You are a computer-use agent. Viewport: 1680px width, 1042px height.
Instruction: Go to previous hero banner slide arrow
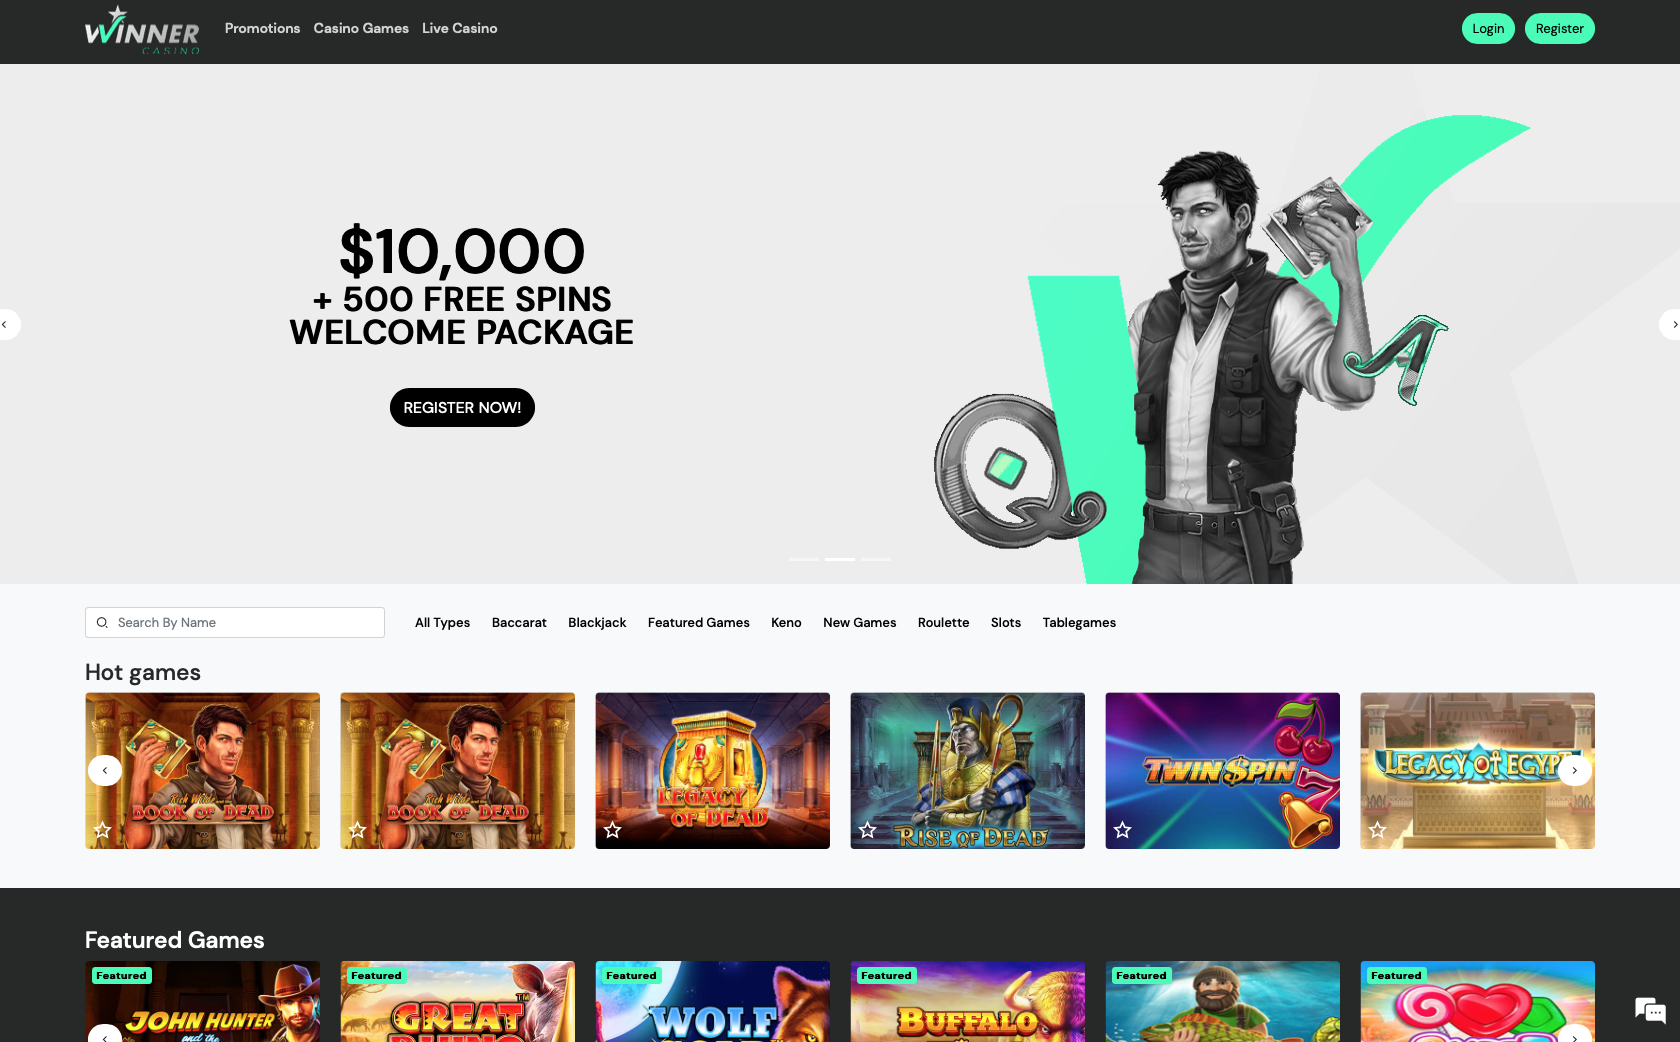tap(8, 324)
